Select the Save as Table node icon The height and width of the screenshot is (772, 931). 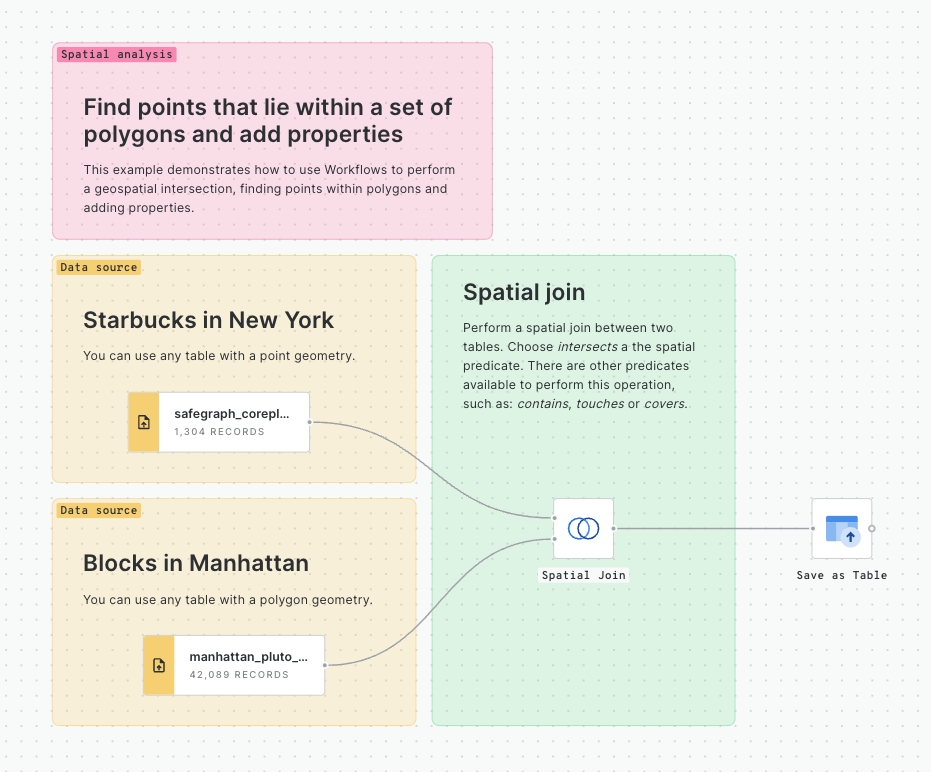point(841,528)
